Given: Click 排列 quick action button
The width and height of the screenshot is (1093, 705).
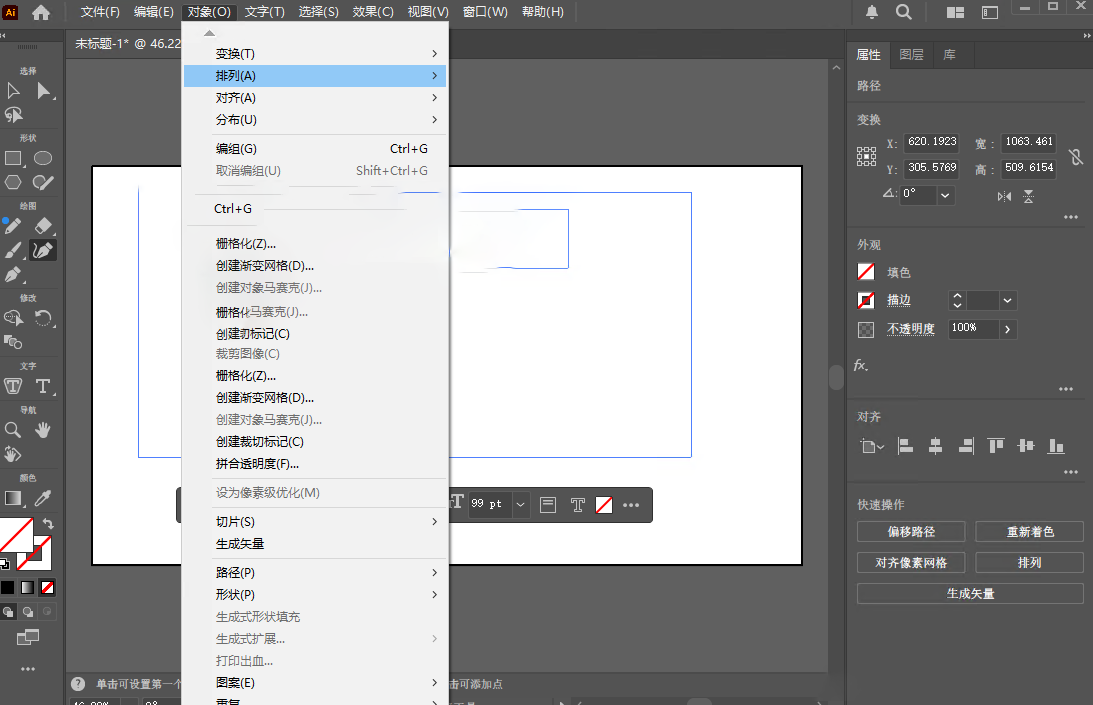Looking at the screenshot, I should pyautogui.click(x=1030, y=563).
